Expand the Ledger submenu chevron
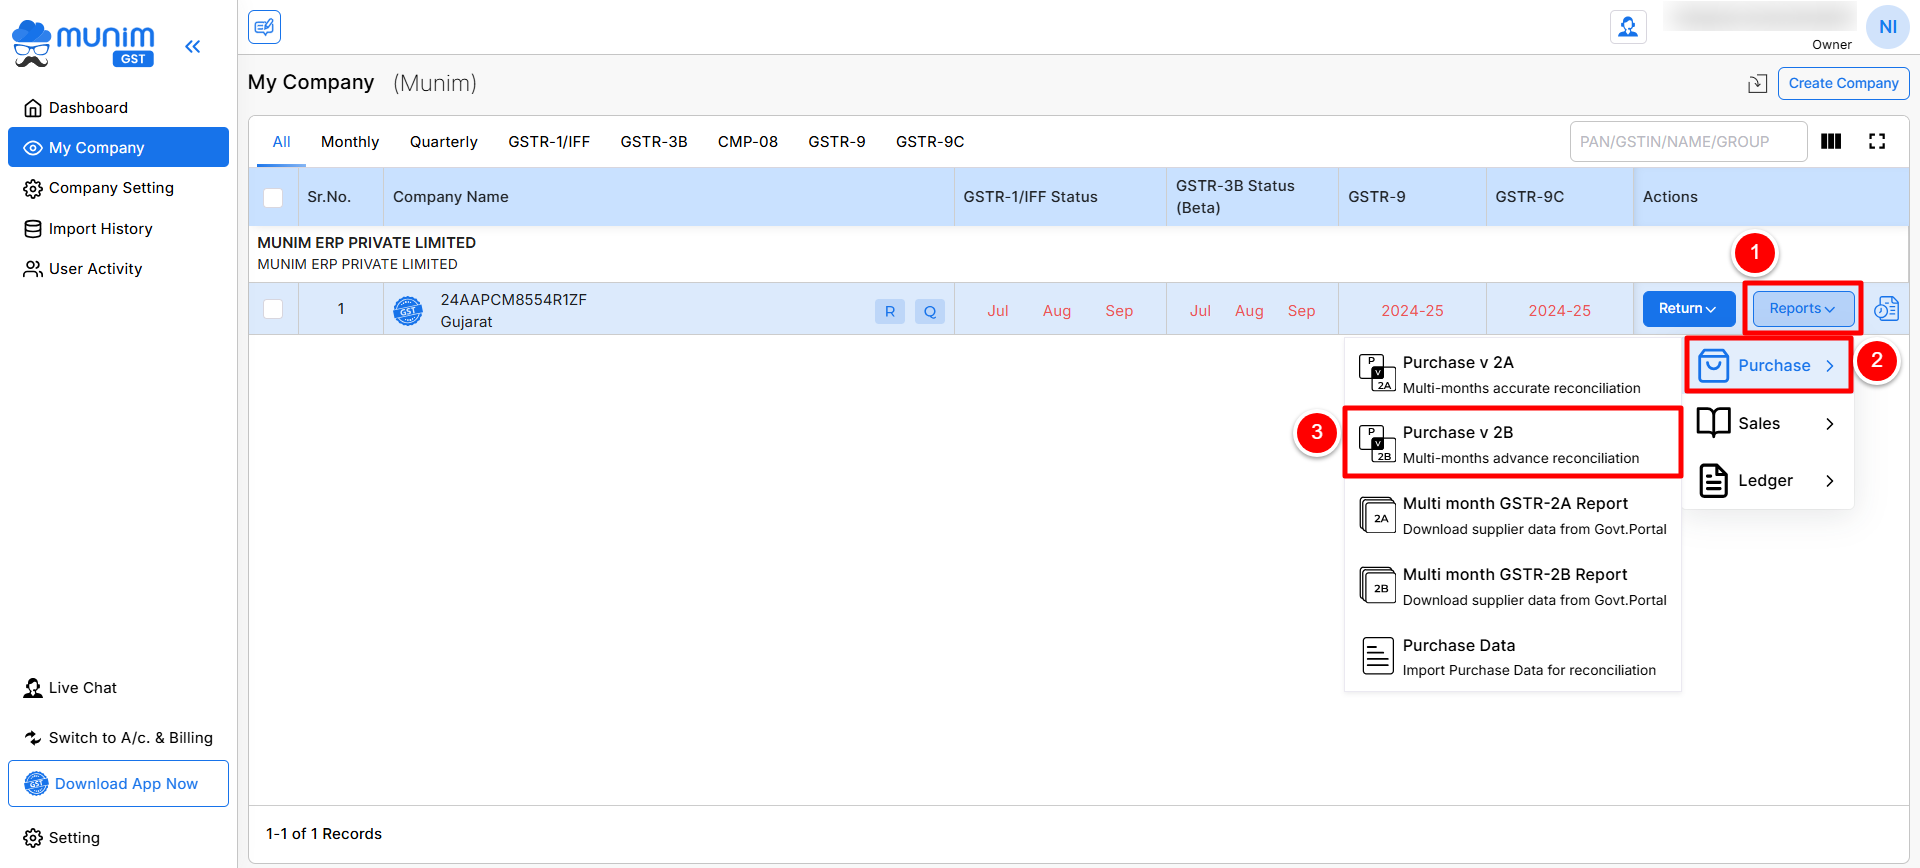This screenshot has height=868, width=1920. (x=1830, y=481)
